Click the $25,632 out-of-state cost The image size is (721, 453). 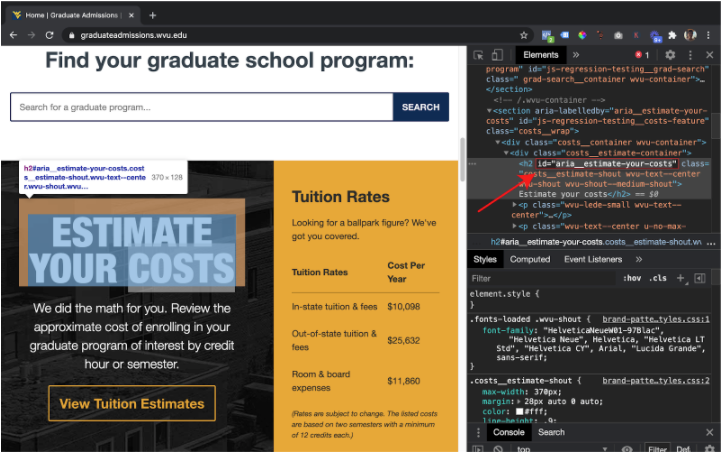point(403,340)
